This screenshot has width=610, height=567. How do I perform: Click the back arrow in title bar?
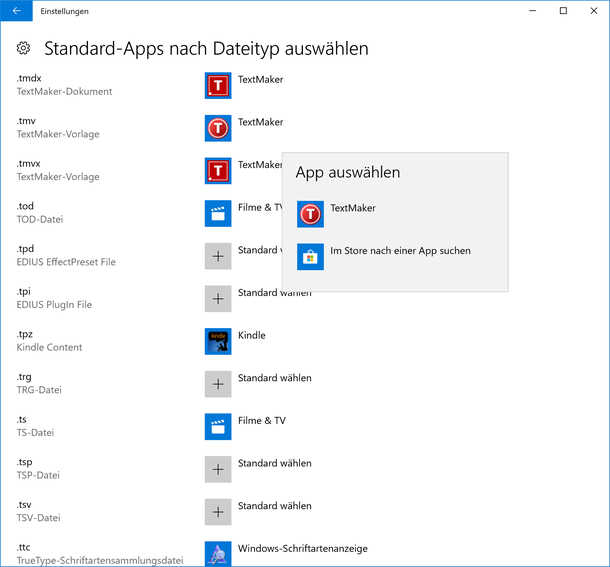(x=16, y=11)
